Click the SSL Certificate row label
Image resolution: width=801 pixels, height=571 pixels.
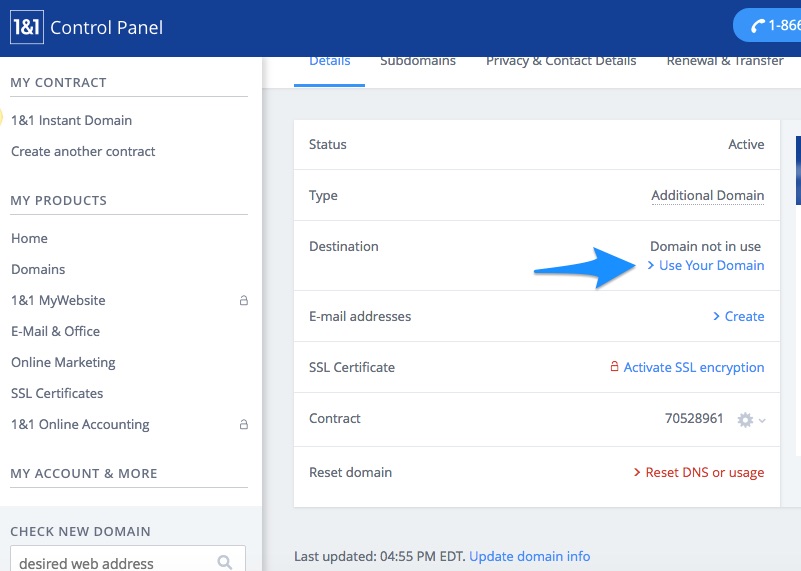352,368
